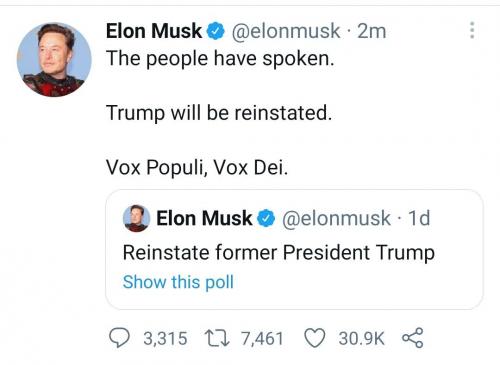Click the Elon Musk name in quoted tweet

(x=204, y=218)
